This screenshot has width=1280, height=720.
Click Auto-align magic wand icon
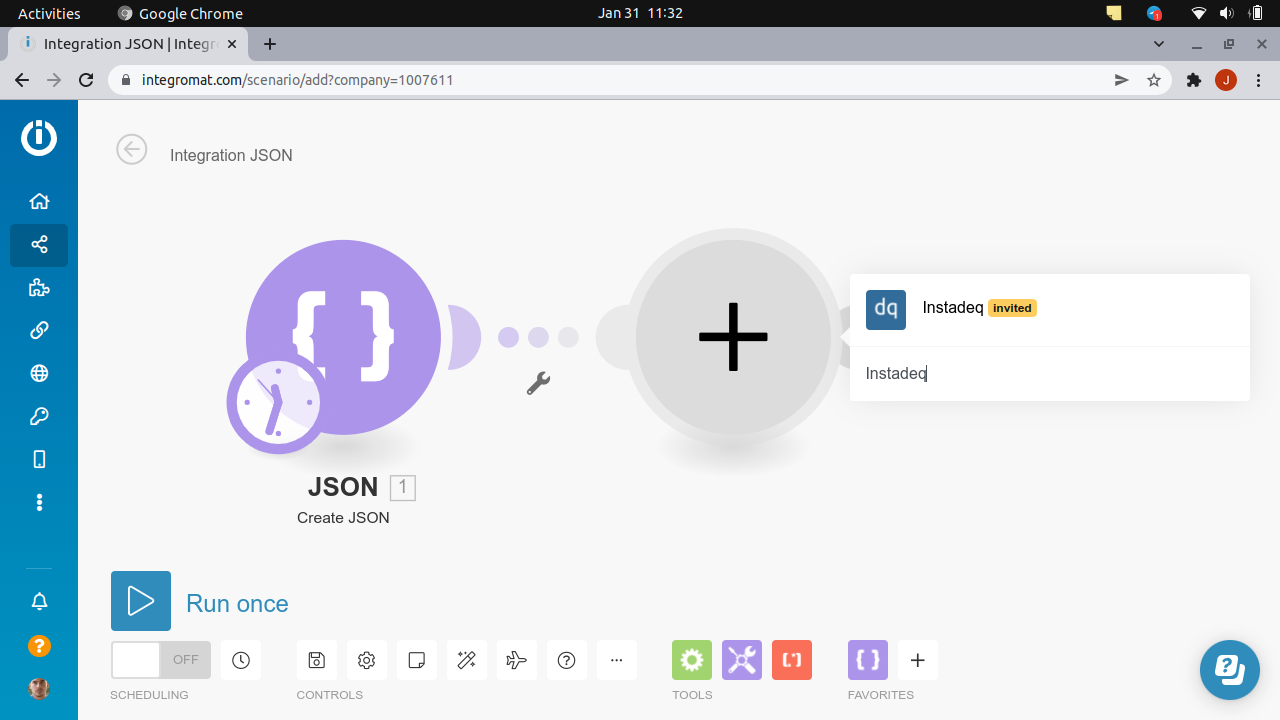(x=467, y=660)
